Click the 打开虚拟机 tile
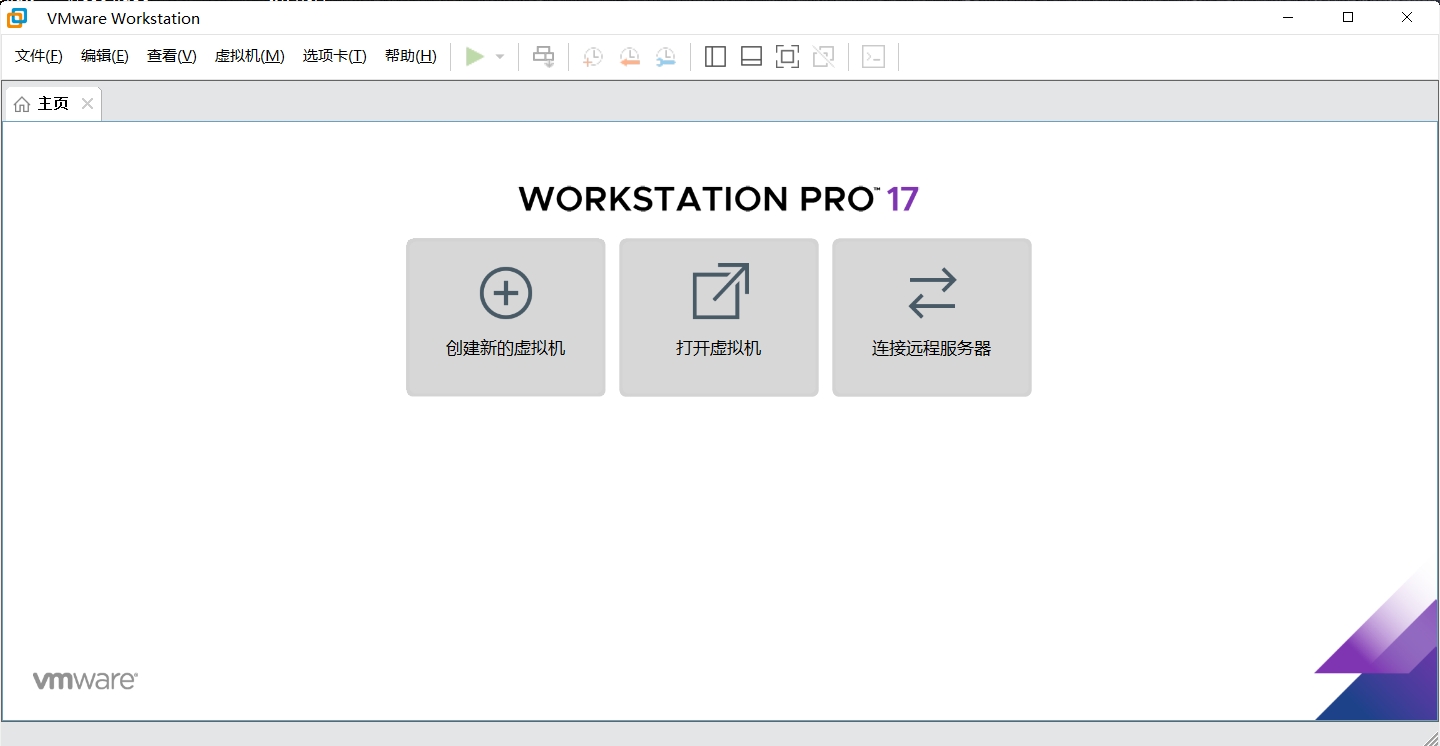Screen dimensions: 1440x746 click(x=719, y=317)
